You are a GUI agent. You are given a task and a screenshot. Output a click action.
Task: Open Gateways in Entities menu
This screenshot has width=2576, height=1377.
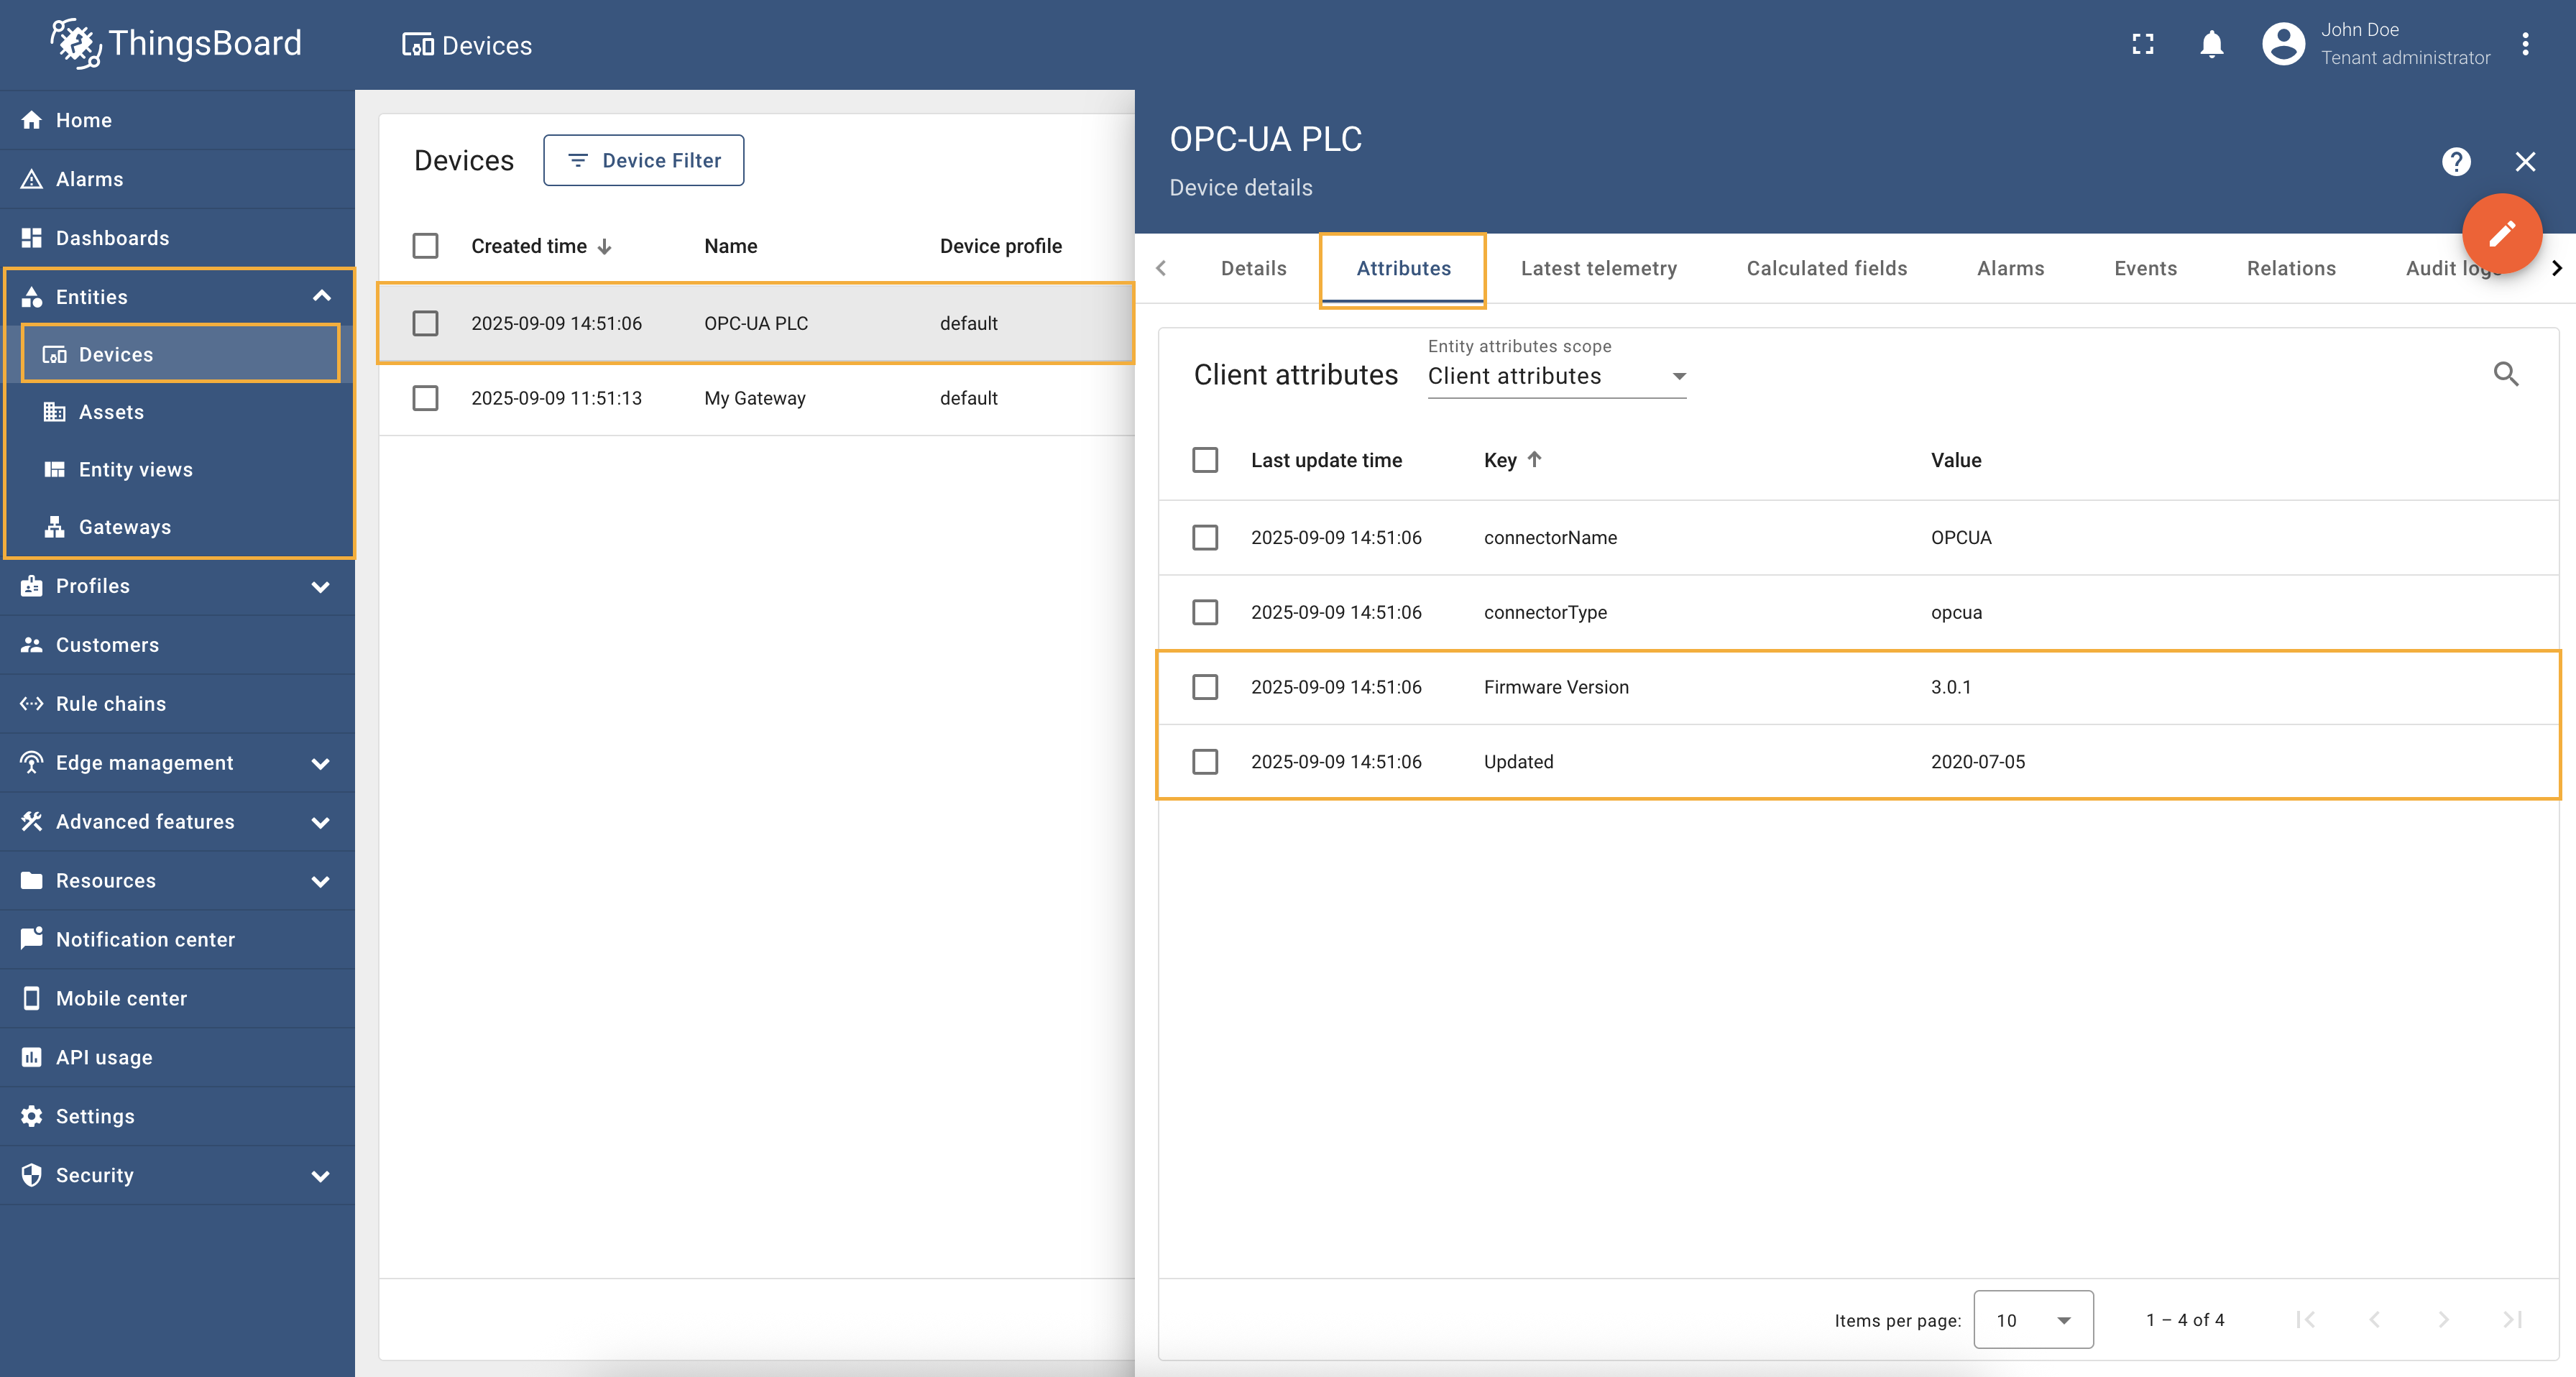pyautogui.click(x=125, y=527)
